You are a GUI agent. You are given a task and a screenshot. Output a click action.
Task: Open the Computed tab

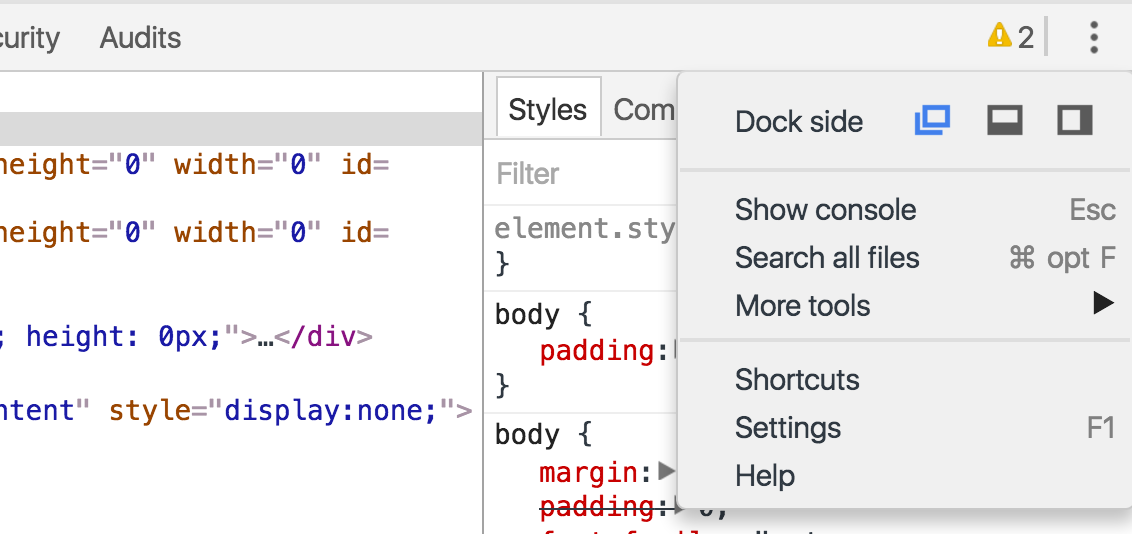point(644,110)
